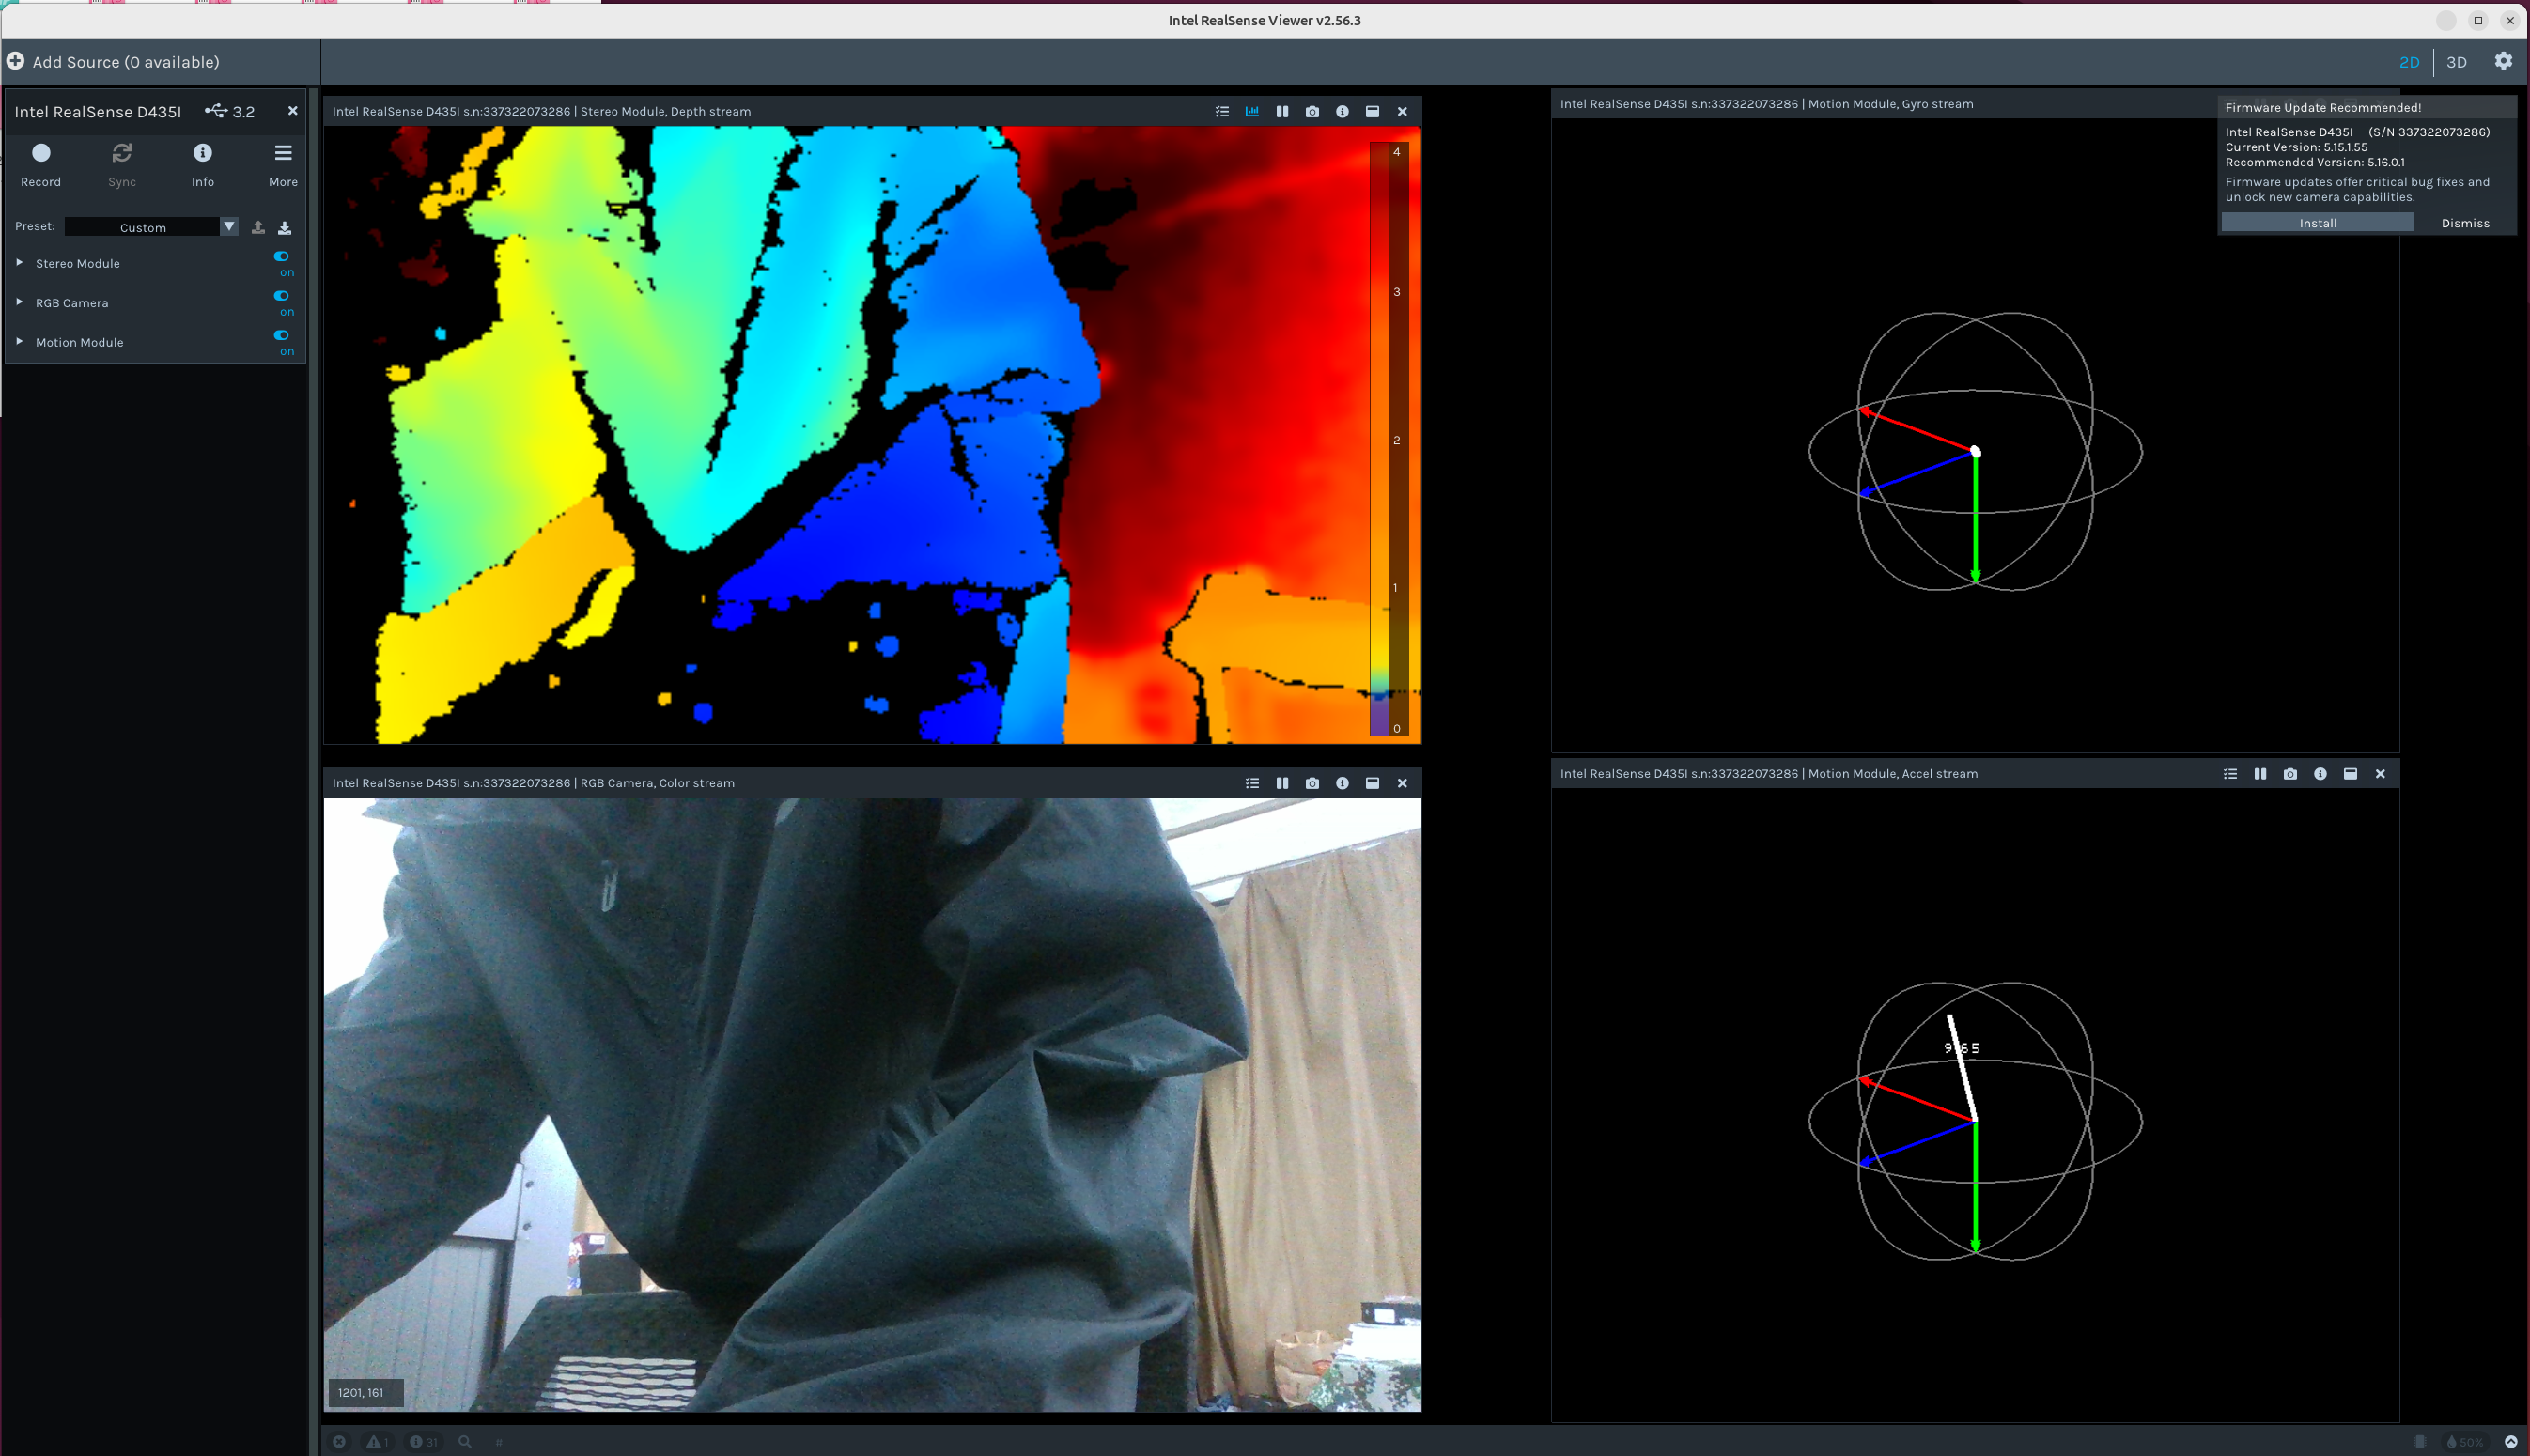Expand the notifications log with up arrow
Viewport: 2530px width, 1456px height.
click(x=2511, y=1441)
